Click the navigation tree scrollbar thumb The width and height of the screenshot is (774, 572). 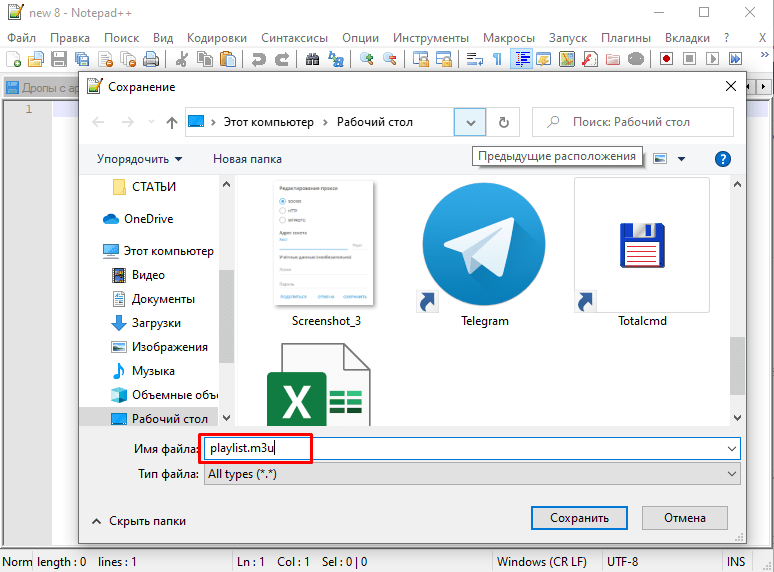pos(226,316)
